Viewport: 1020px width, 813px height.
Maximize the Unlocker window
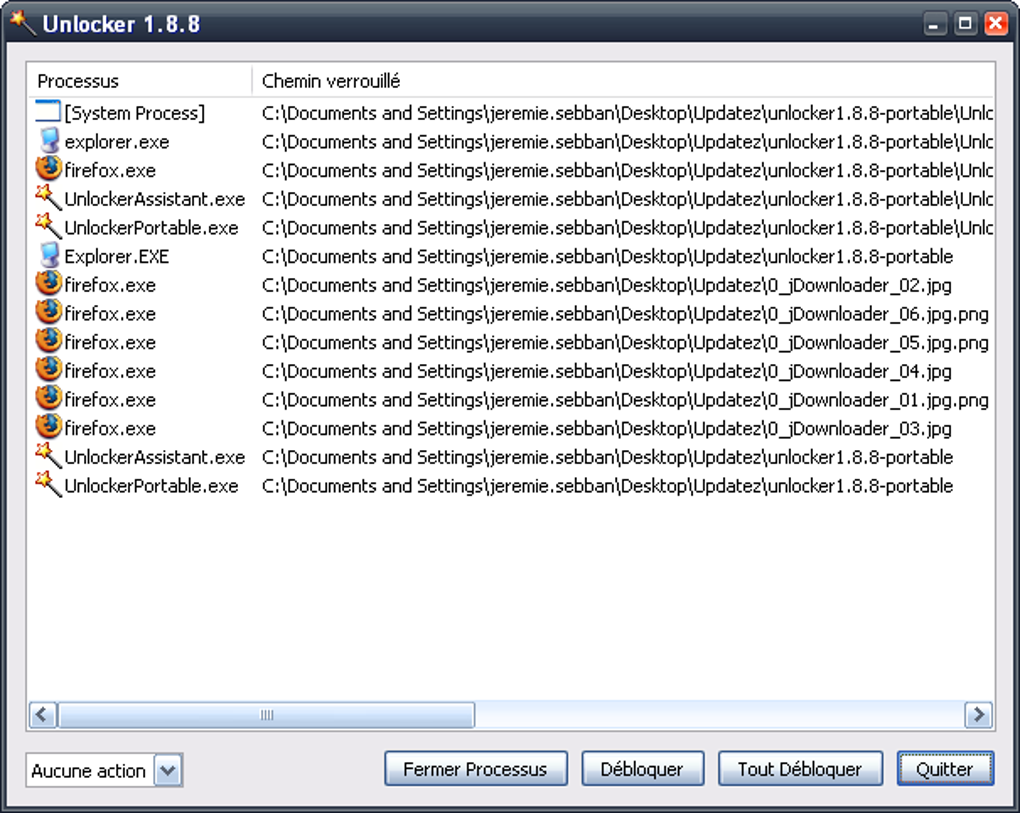point(965,25)
